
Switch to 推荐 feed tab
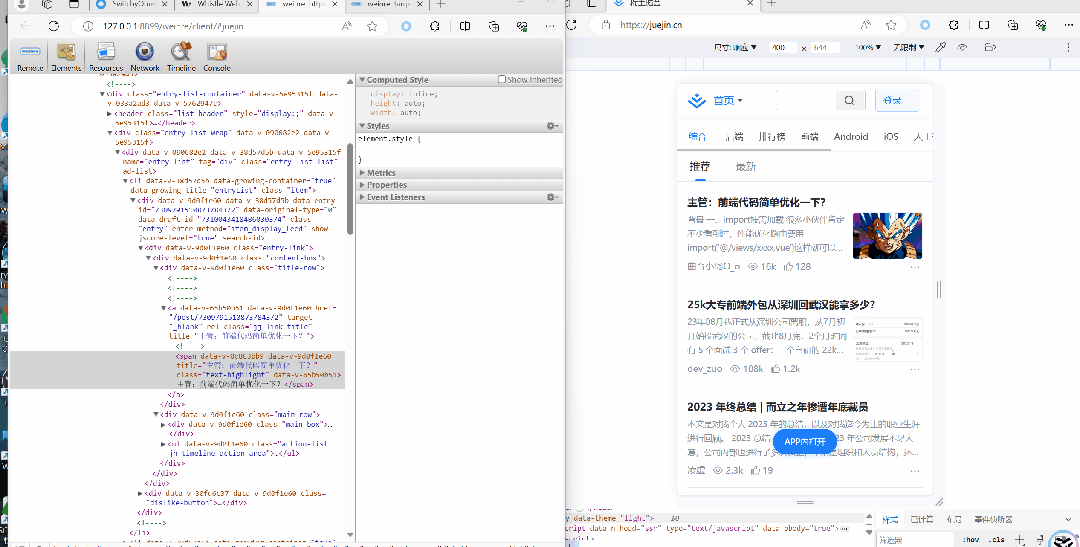click(700, 167)
